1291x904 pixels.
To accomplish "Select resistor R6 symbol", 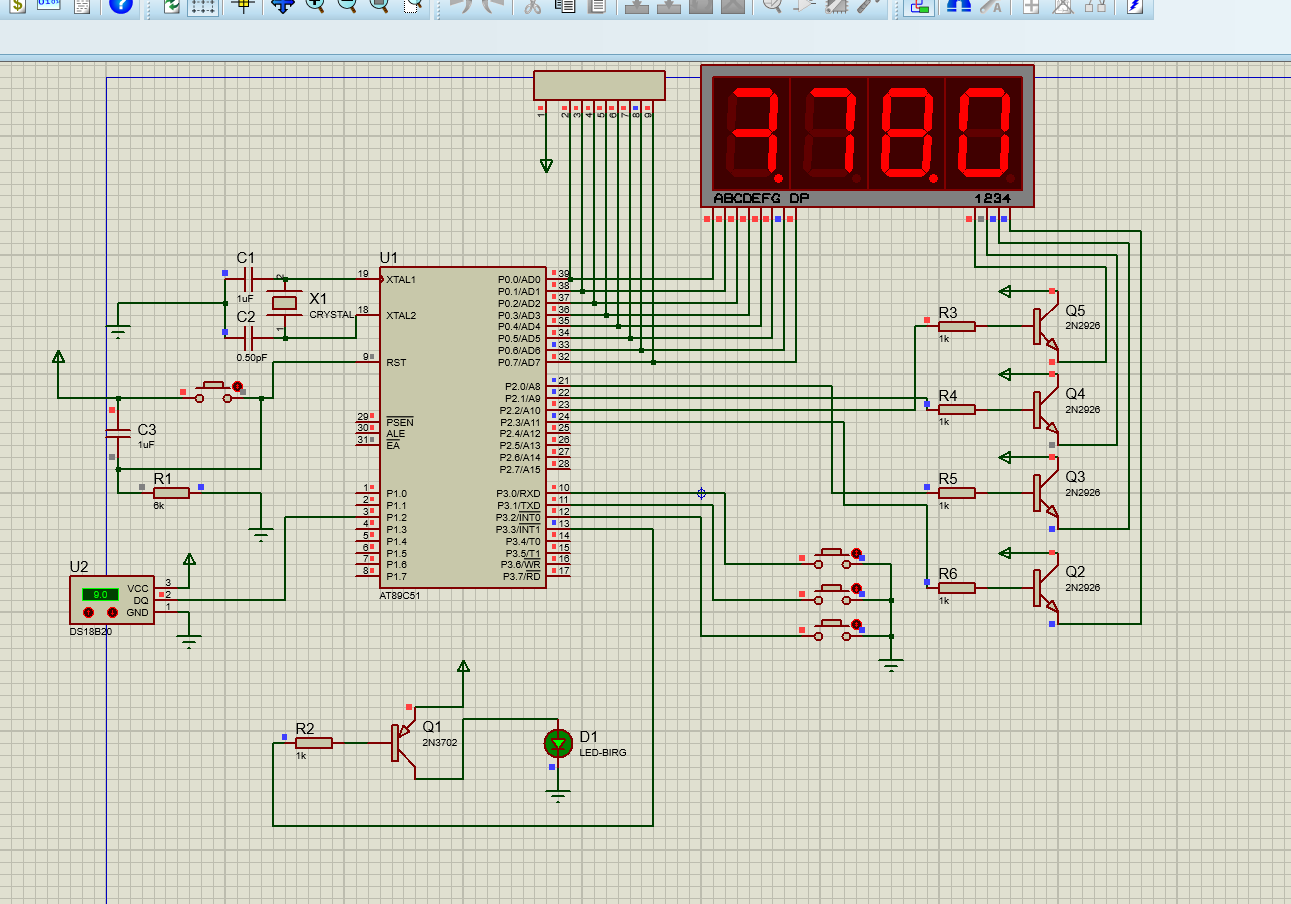I will pos(957,588).
